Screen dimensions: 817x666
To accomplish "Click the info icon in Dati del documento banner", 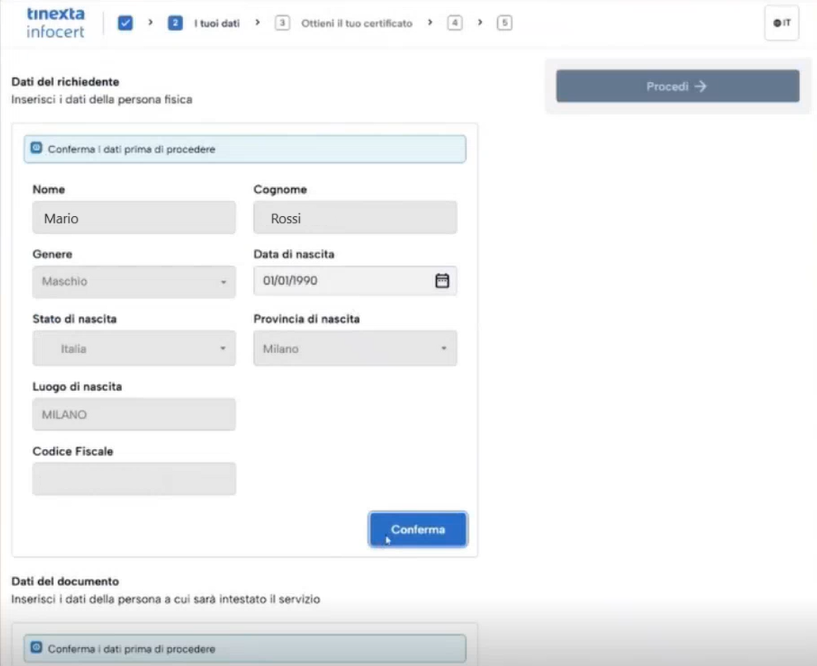I will [37, 648].
